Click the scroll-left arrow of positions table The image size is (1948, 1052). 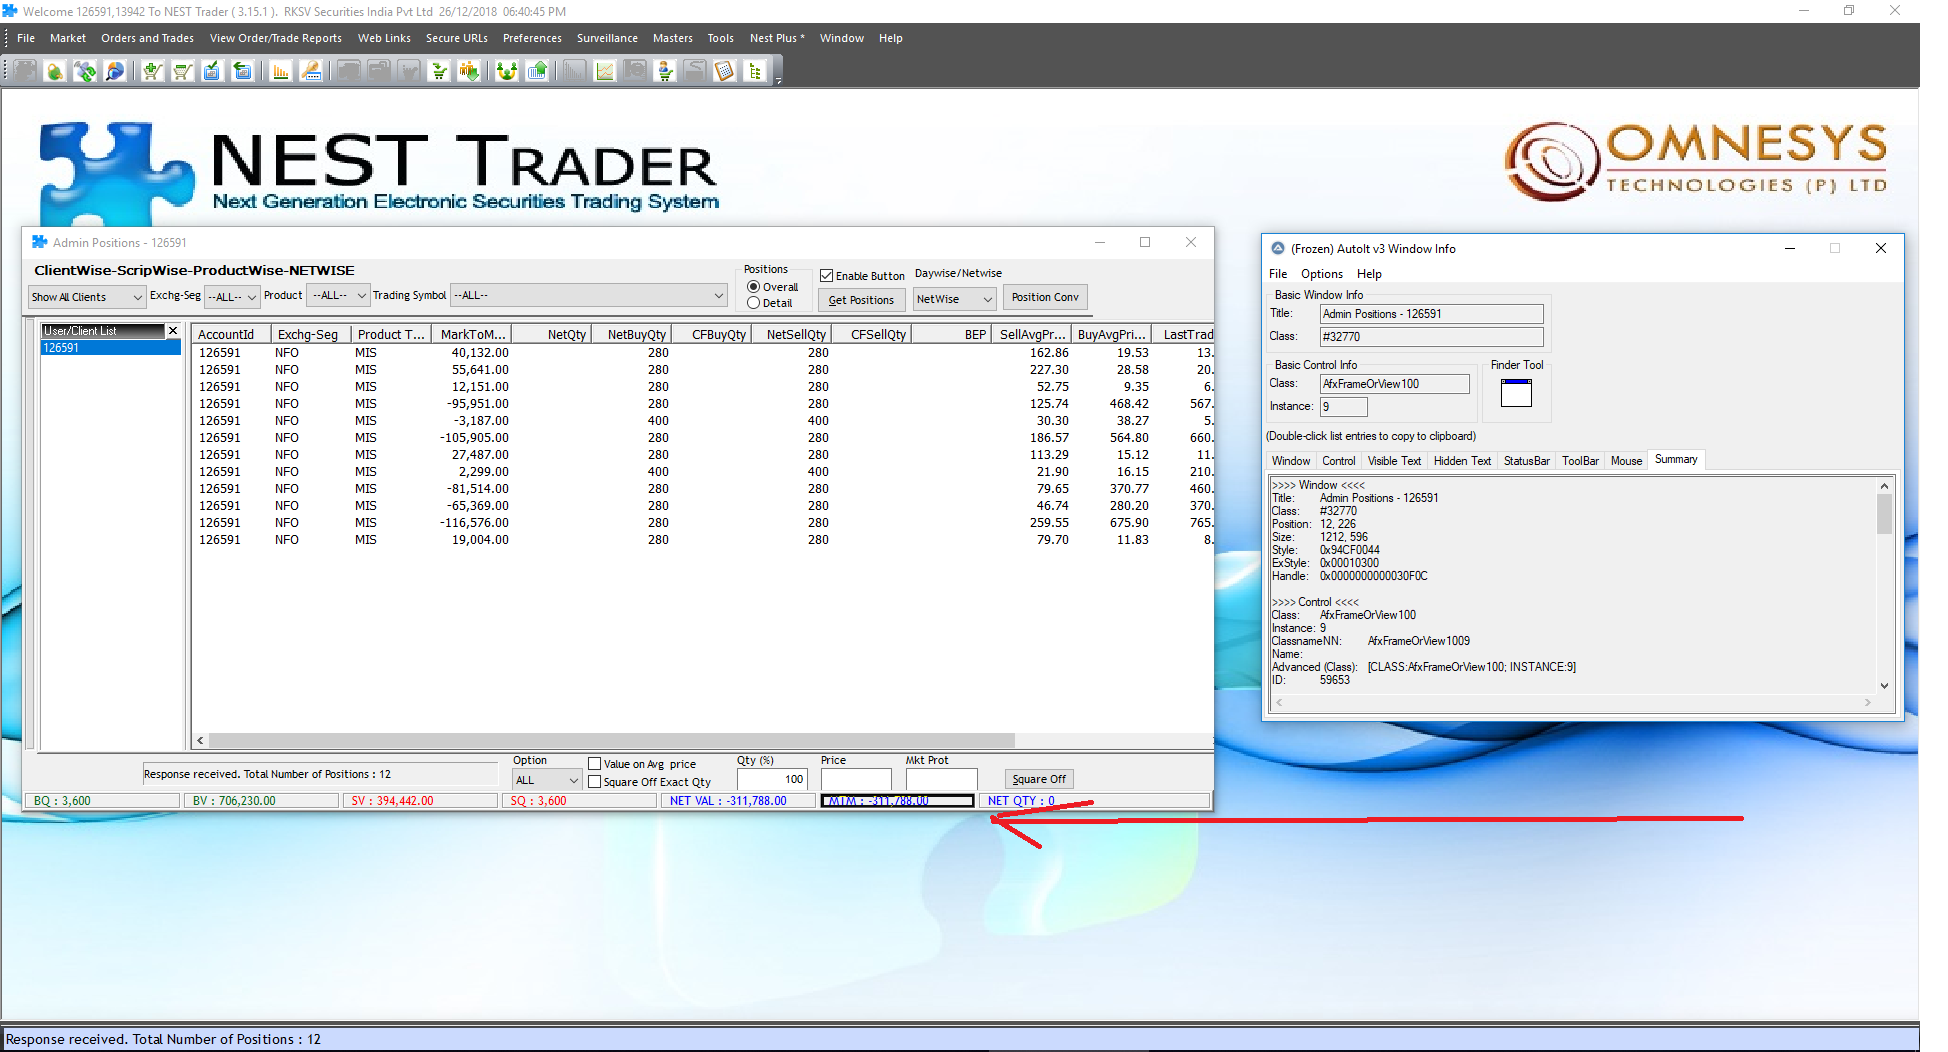tap(201, 741)
